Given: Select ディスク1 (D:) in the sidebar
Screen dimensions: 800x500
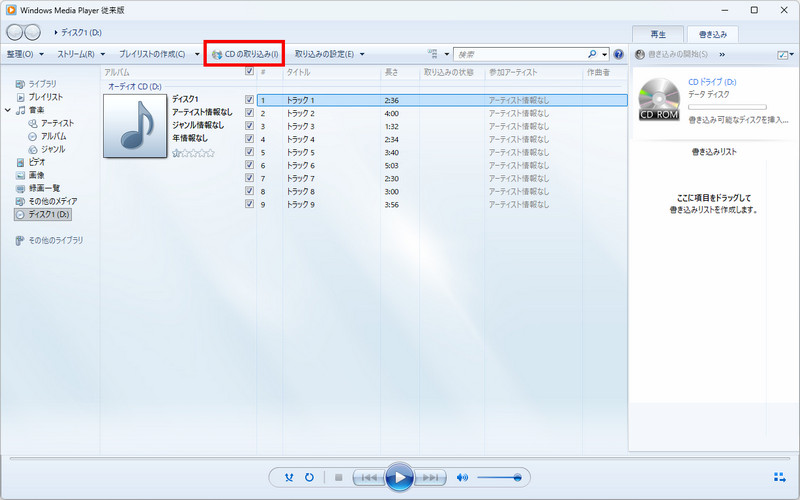Looking at the screenshot, I should 43,214.
